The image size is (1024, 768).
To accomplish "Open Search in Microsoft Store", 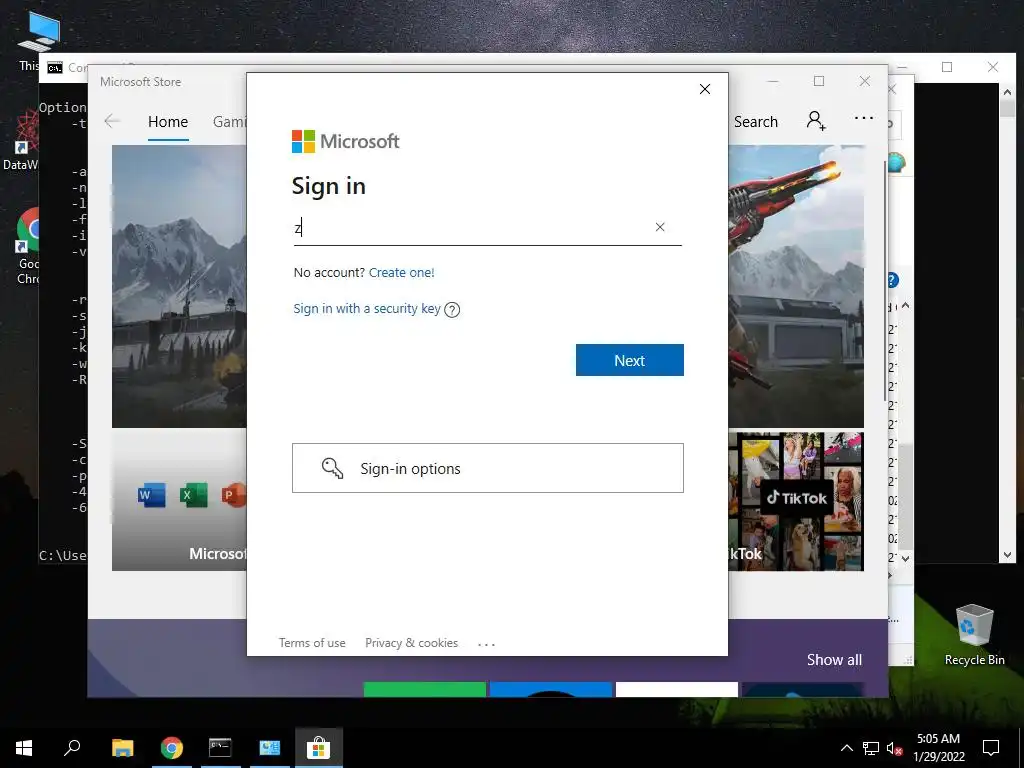I will [x=756, y=121].
